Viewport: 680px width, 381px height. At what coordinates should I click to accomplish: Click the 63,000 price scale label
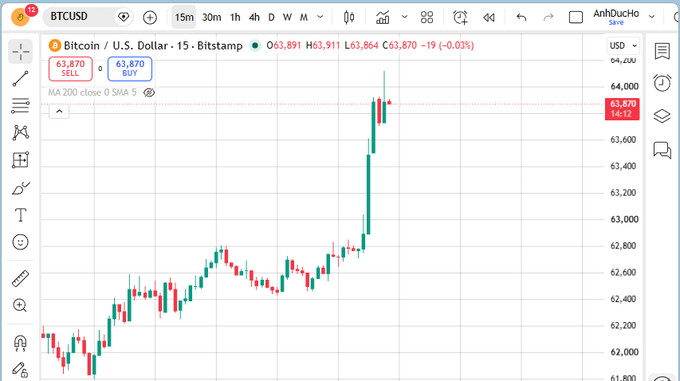624,219
